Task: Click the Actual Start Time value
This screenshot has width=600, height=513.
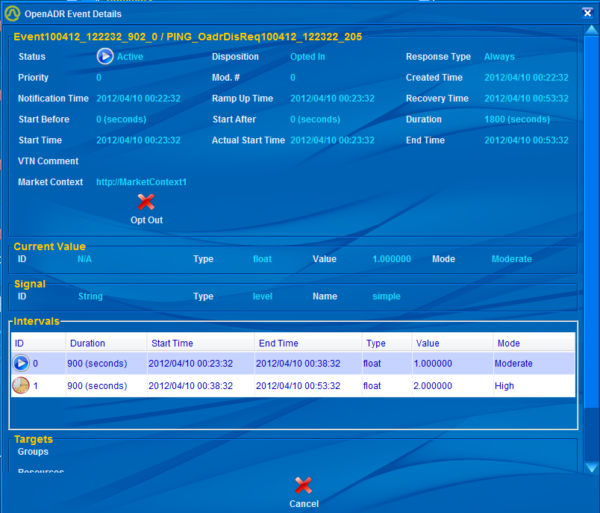Action: pyautogui.click(x=332, y=140)
